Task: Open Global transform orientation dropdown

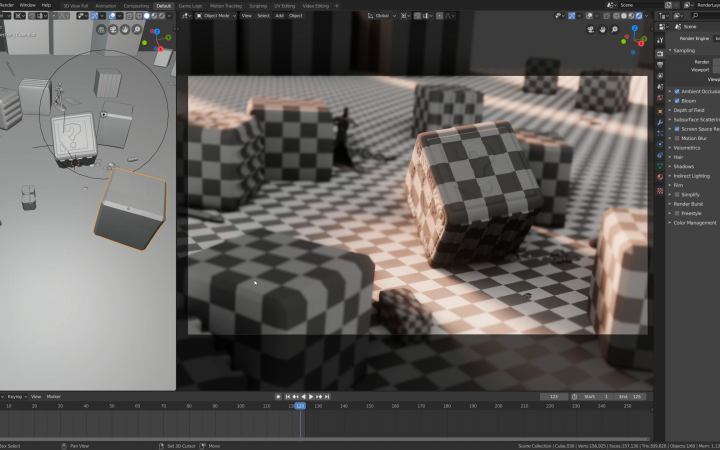Action: 381,16
